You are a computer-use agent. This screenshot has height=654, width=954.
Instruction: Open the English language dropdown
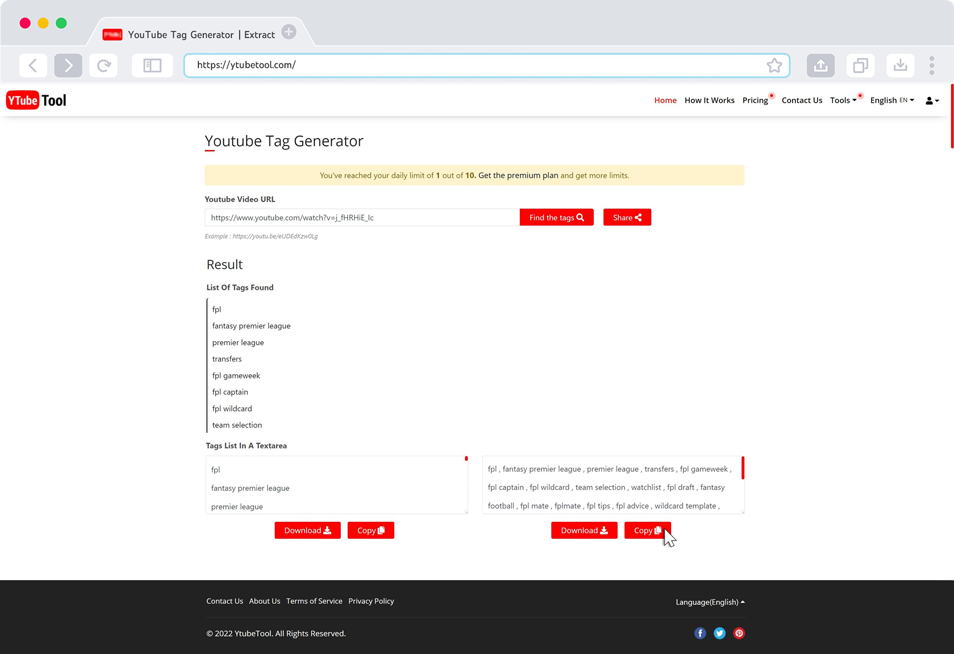click(x=888, y=100)
